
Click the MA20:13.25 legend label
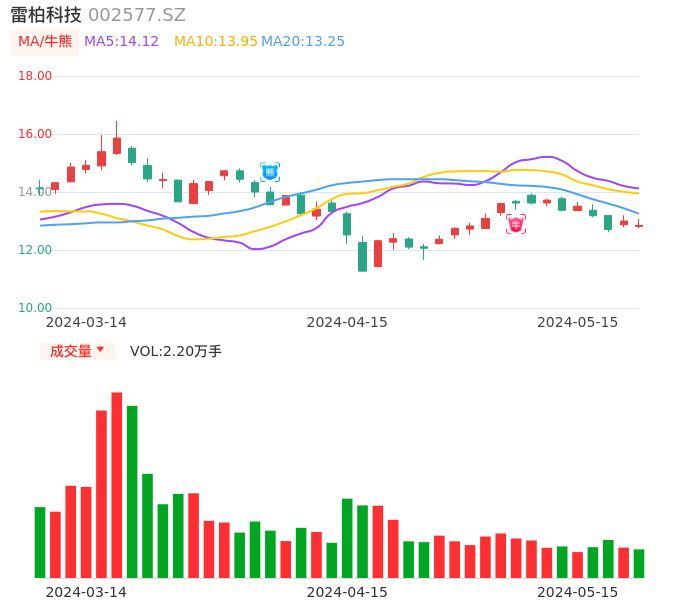pyautogui.click(x=303, y=42)
